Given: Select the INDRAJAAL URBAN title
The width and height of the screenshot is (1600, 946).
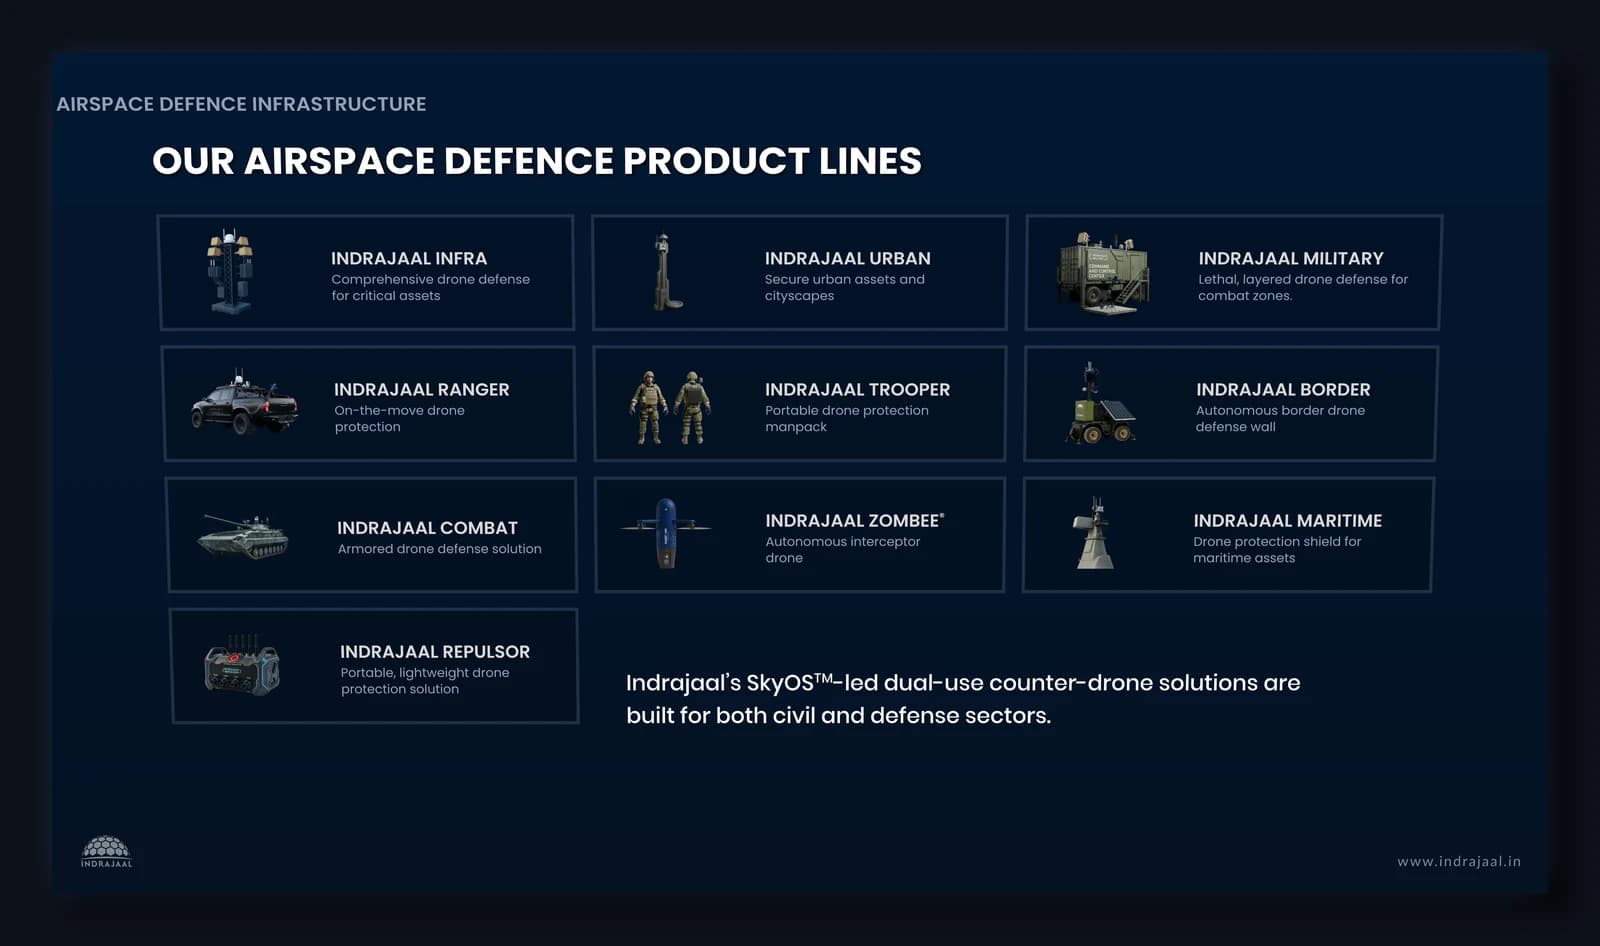Looking at the screenshot, I should (x=848, y=258).
